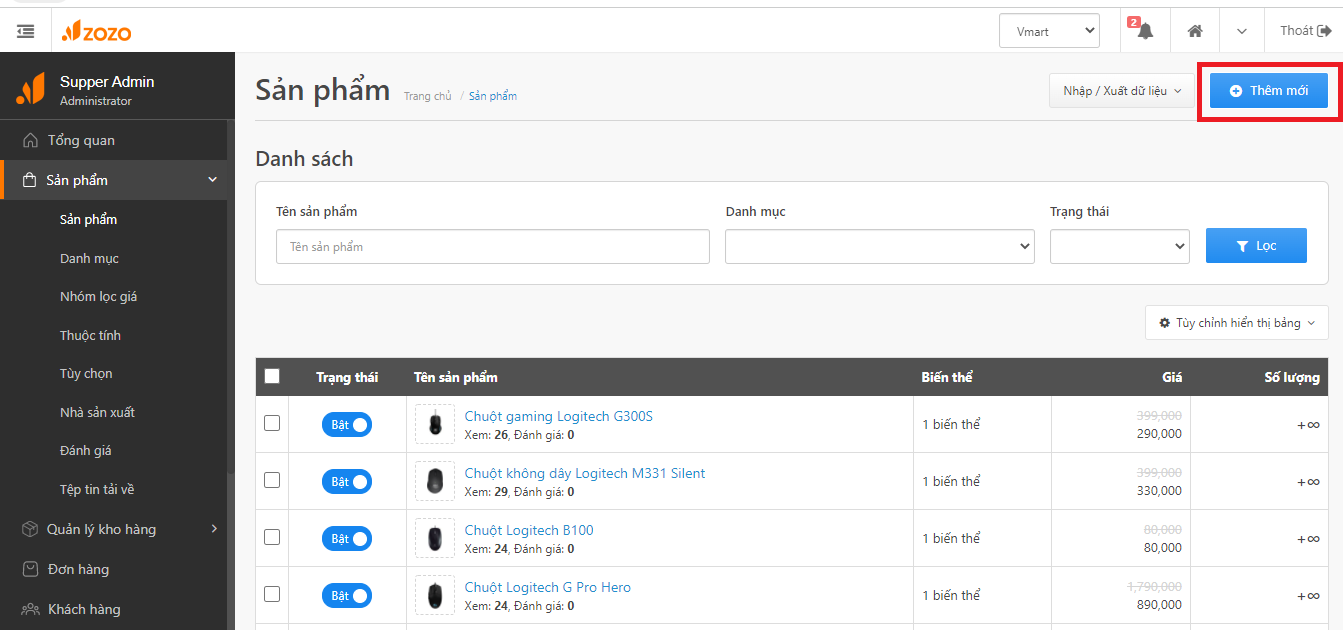The image size is (1343, 630).
Task: Go to home via house icon
Action: pyautogui.click(x=1194, y=31)
